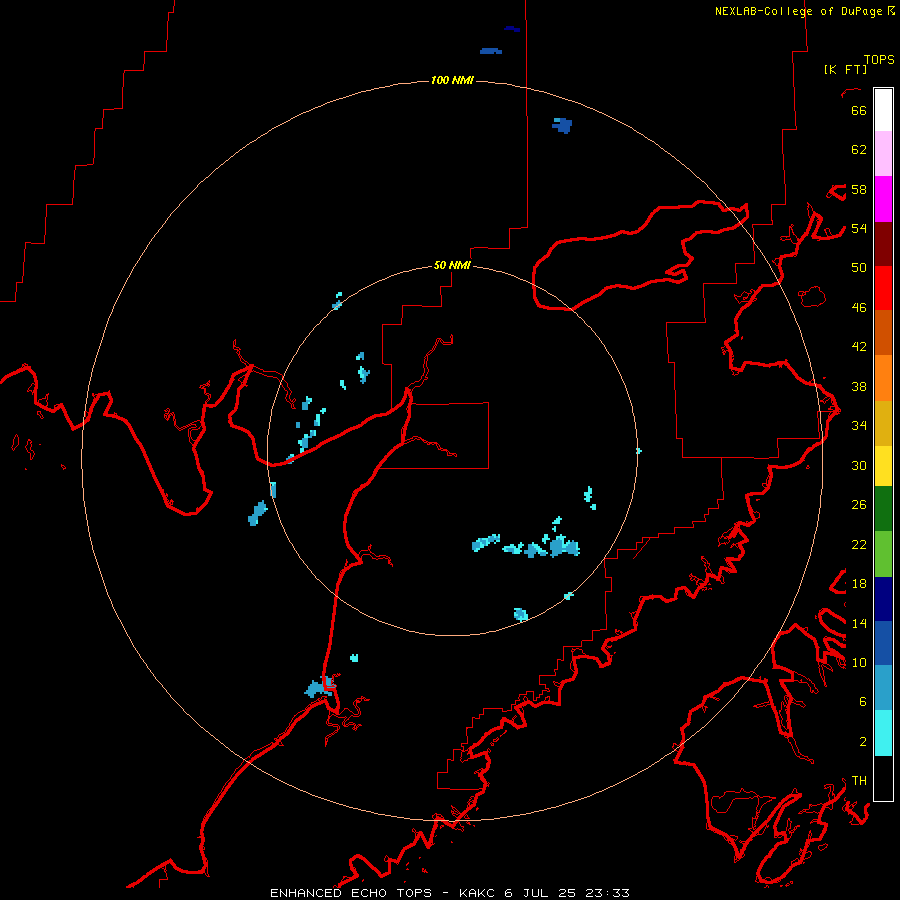Select the dark orange legend swatch
900x900 pixels.
(883, 332)
